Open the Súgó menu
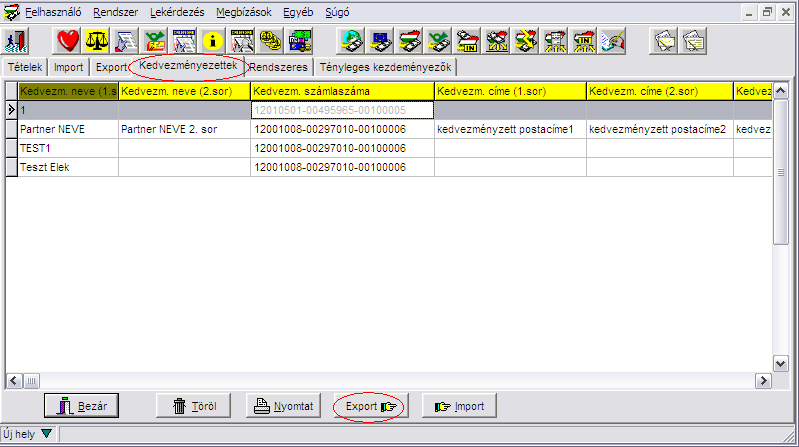799x447 pixels. pos(337,12)
